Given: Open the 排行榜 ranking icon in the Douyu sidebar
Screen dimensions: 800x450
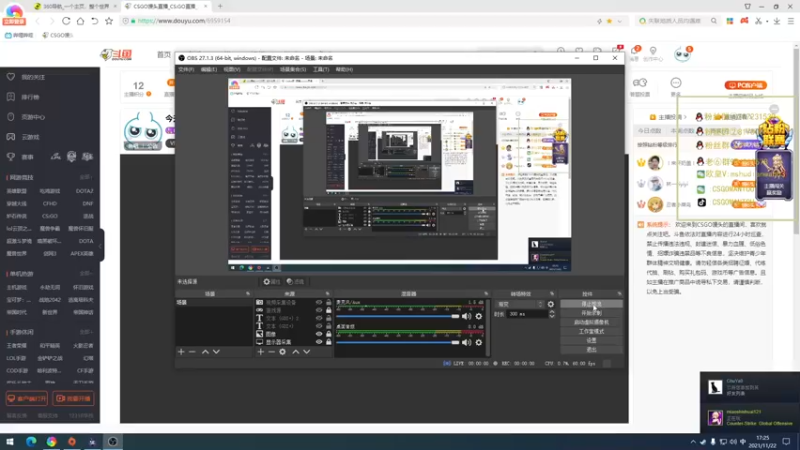Looking at the screenshot, I should click(11, 97).
